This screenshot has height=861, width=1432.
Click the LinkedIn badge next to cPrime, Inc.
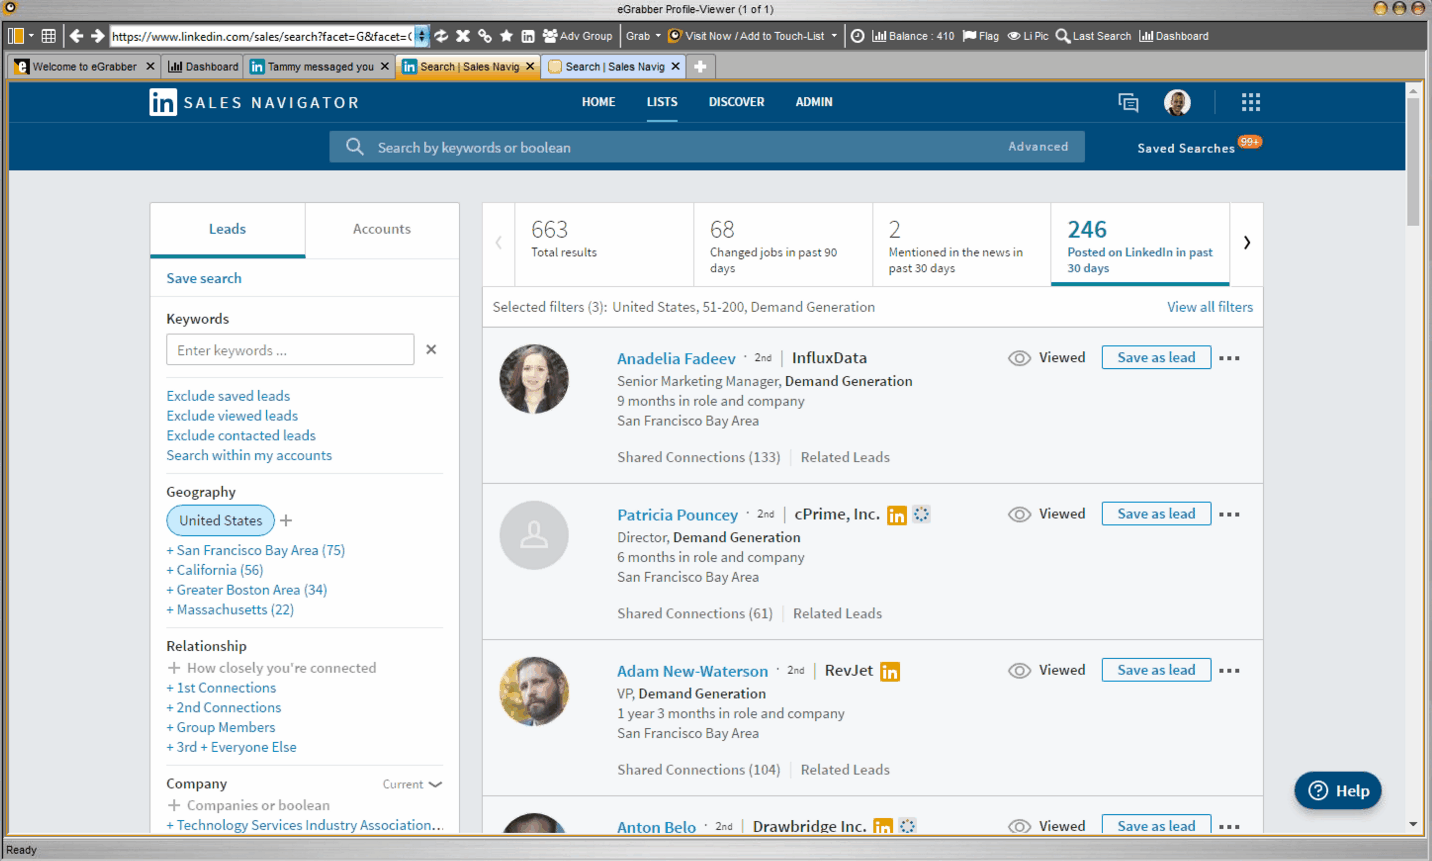tap(897, 515)
